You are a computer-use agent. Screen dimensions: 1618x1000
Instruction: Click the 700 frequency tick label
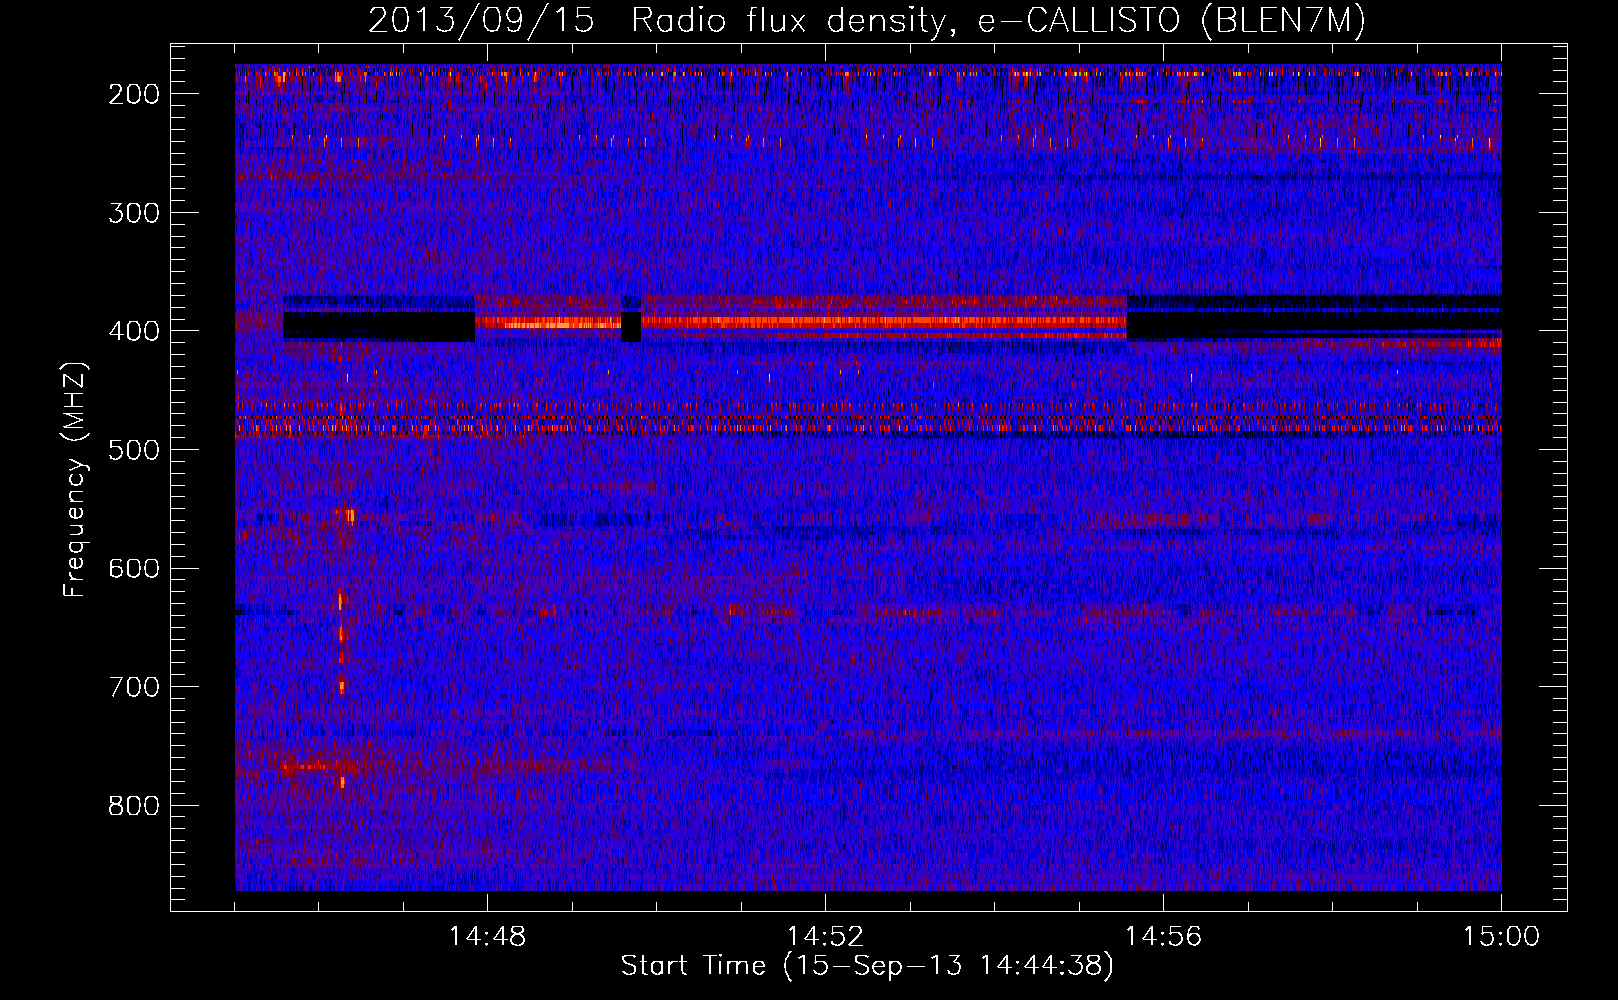pos(133,687)
